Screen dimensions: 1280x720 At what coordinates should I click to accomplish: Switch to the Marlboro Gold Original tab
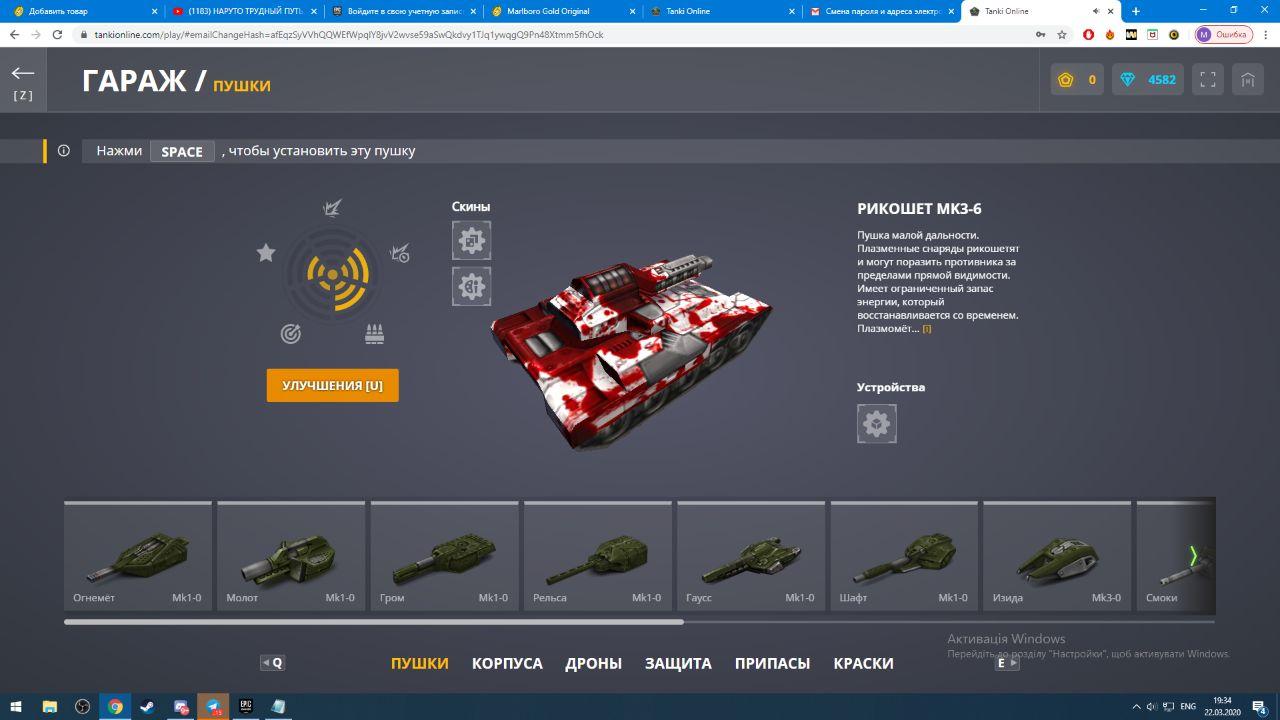(x=563, y=11)
